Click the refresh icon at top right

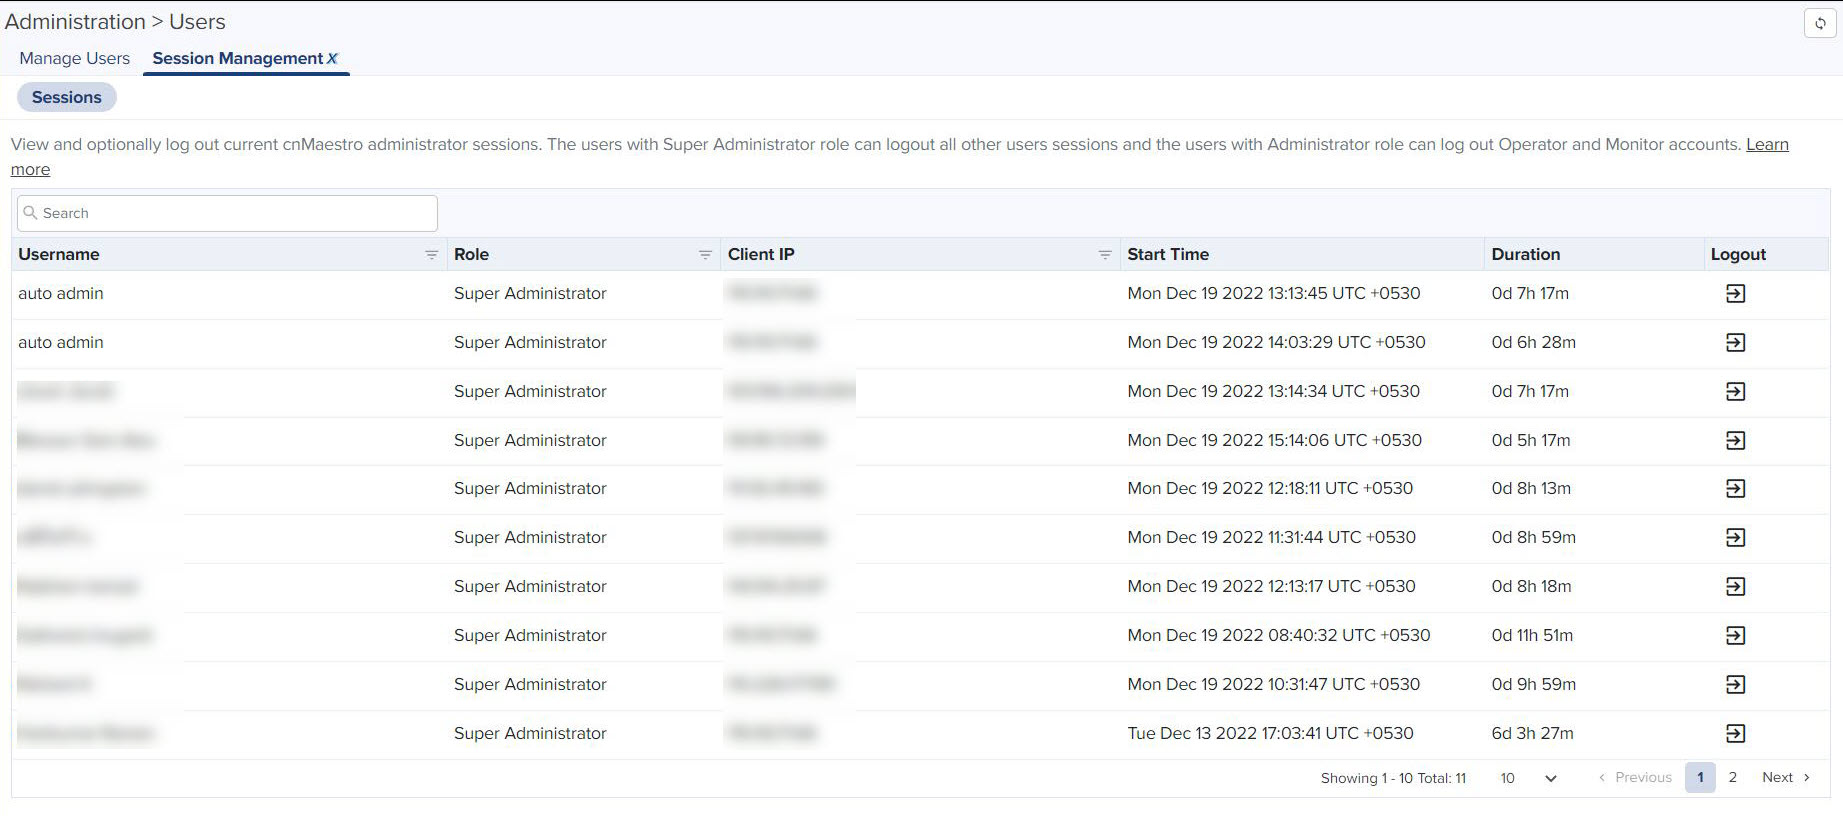pyautogui.click(x=1820, y=23)
